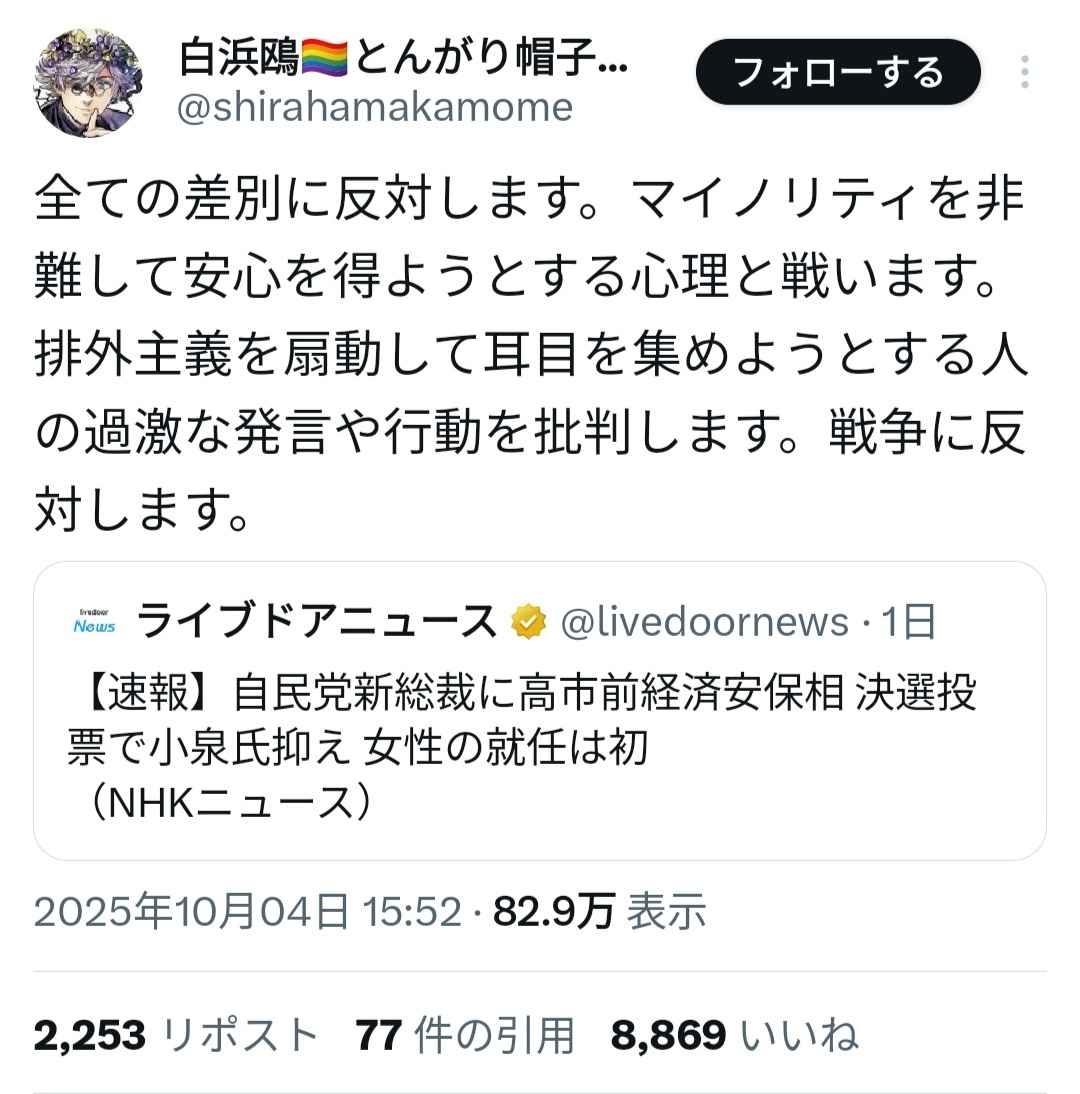Click the 戦争に反対します closing line
Screen dimensions: 1080x1094
click(532, 470)
